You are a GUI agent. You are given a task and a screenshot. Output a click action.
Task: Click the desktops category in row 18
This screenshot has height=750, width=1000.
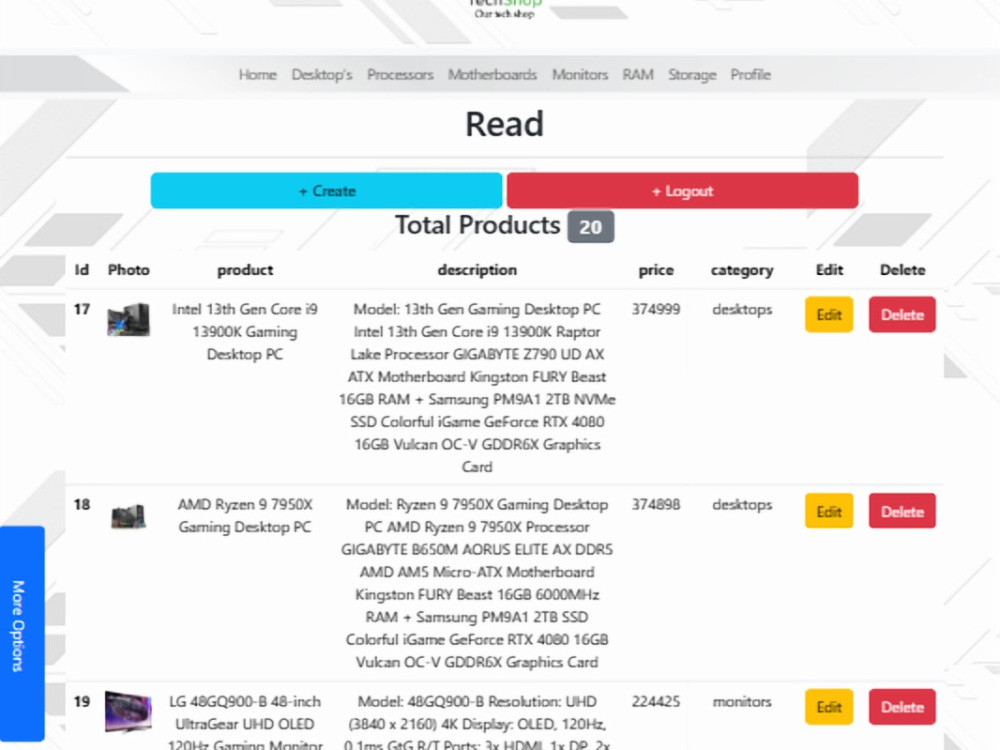(x=742, y=505)
